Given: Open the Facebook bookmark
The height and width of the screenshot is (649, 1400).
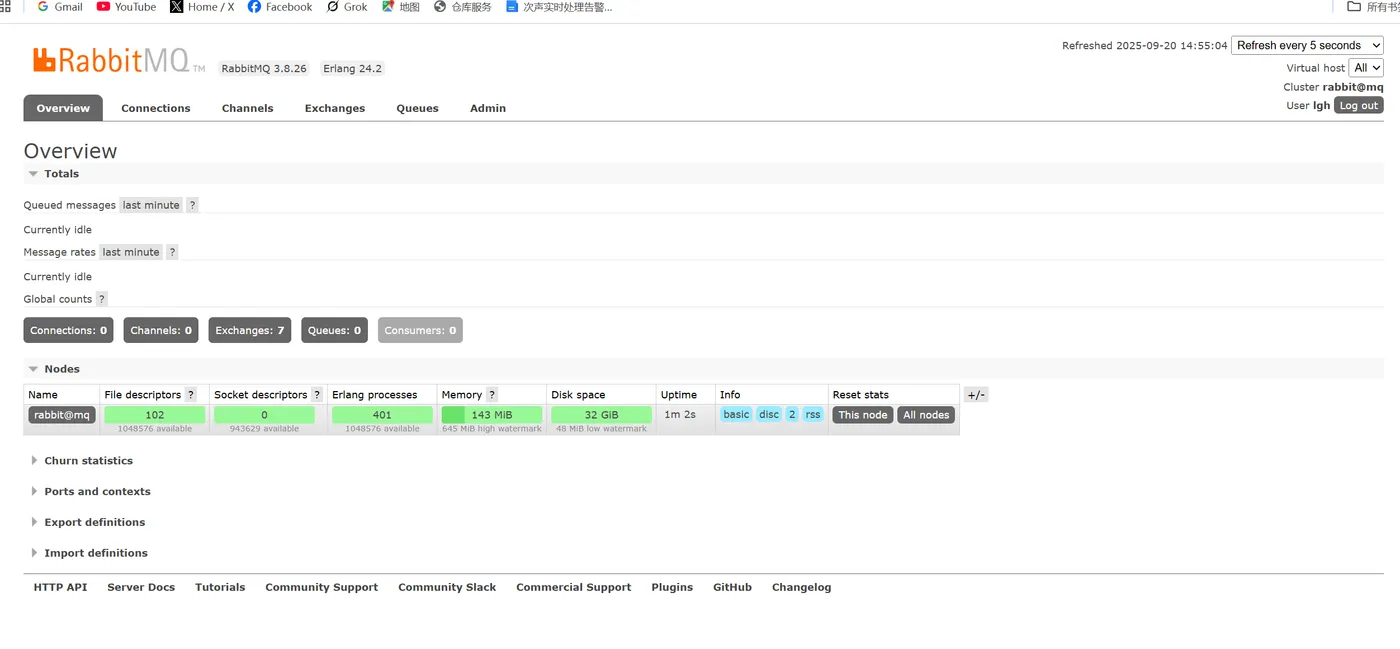Looking at the screenshot, I should (280, 7).
